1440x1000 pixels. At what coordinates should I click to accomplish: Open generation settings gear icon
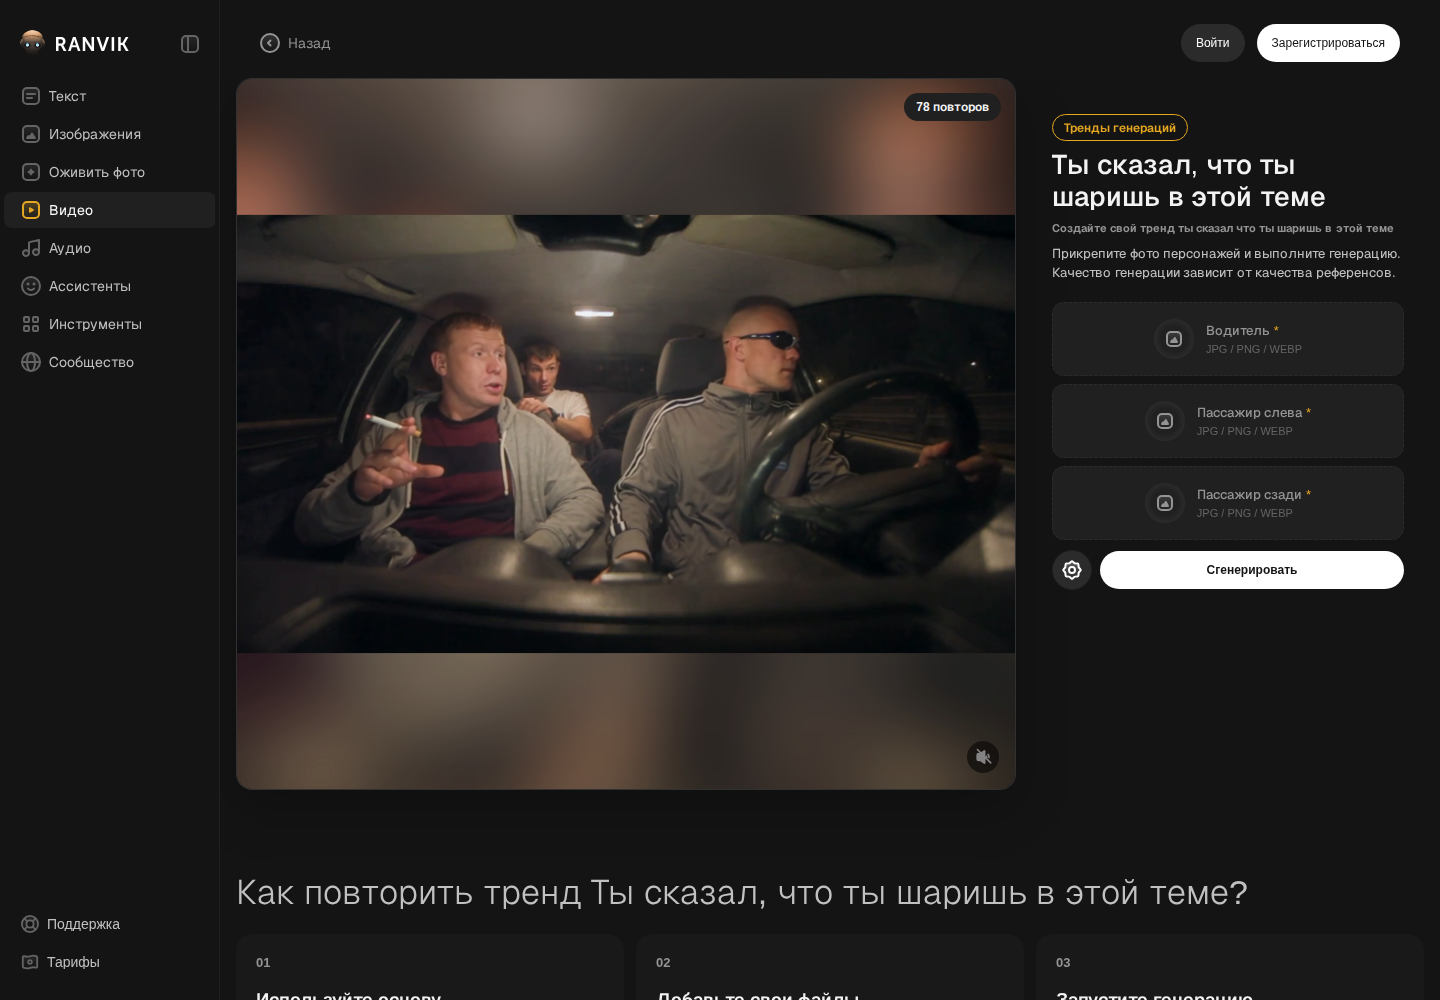coord(1072,570)
